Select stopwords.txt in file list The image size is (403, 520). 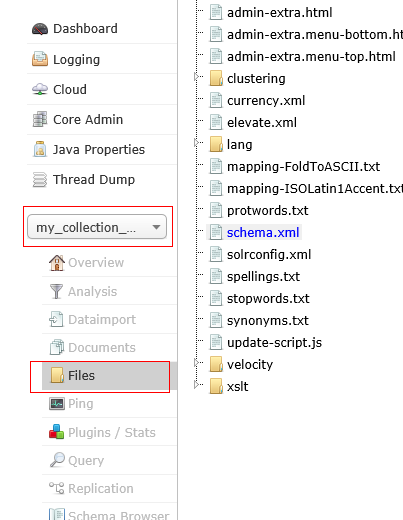click(x=268, y=299)
